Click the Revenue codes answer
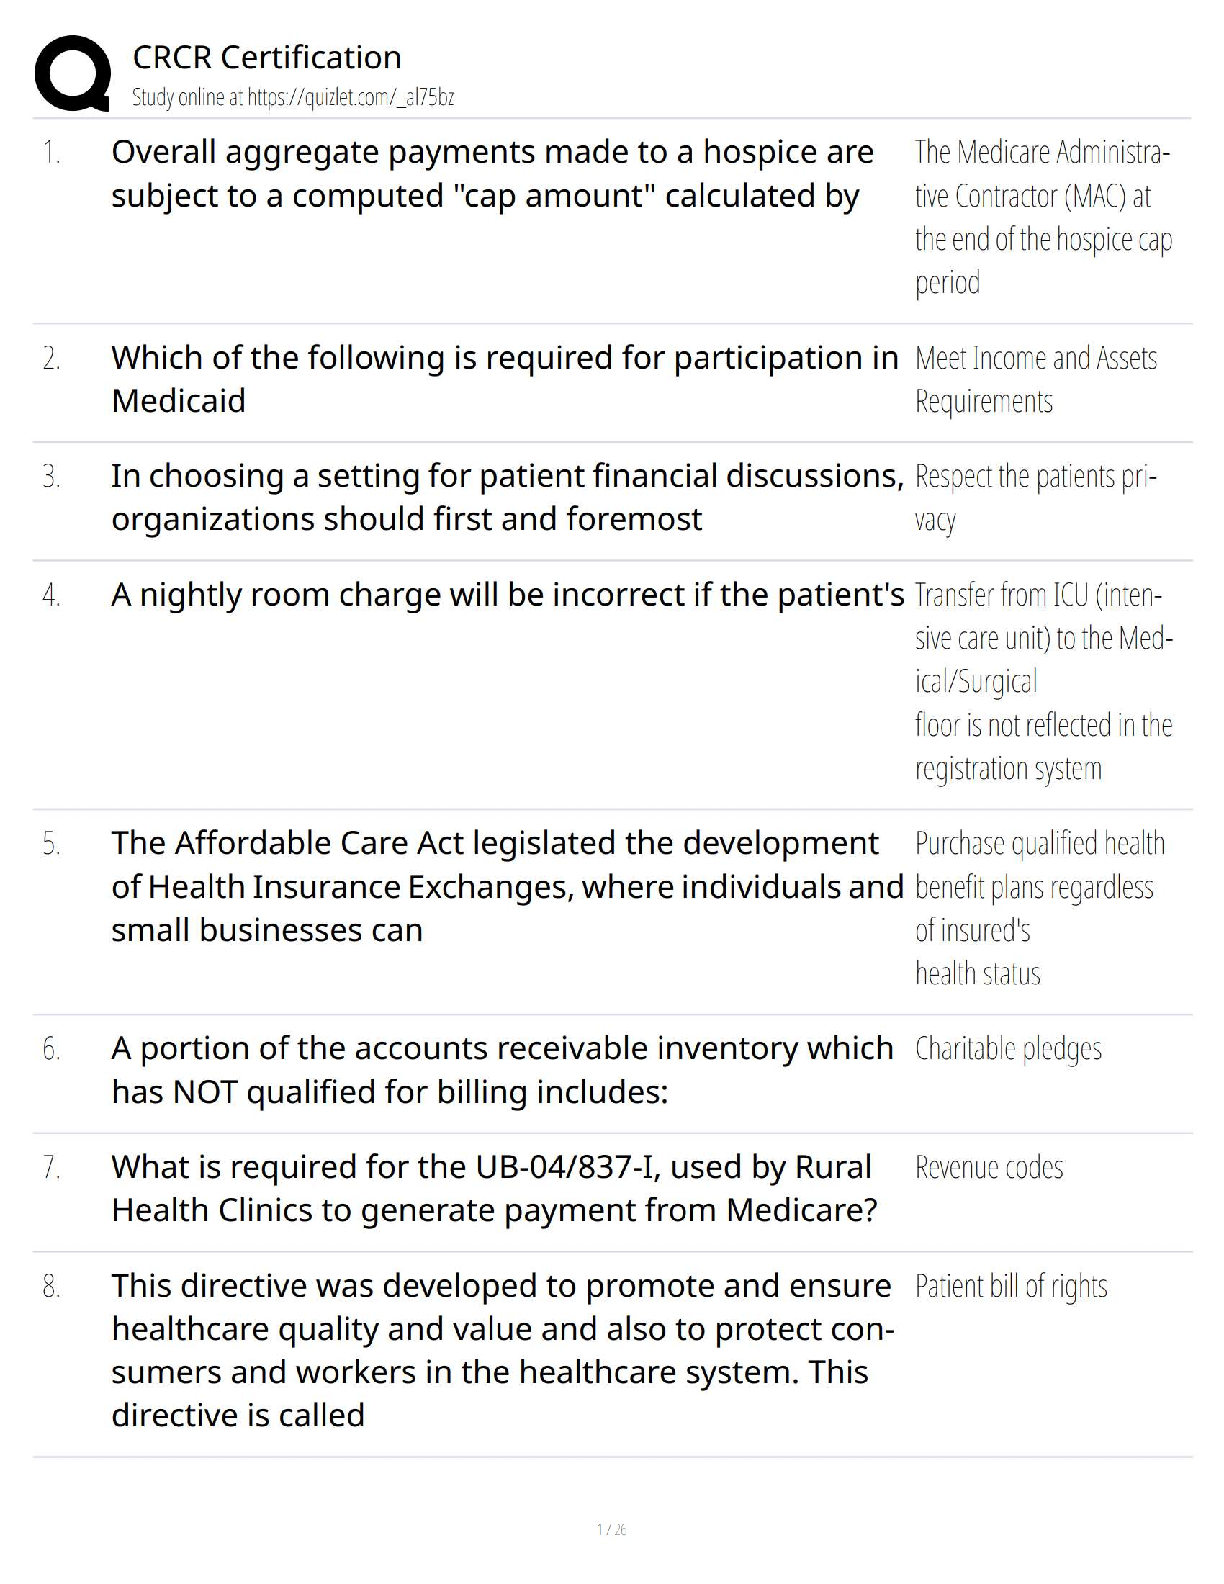The image size is (1224, 1584). pyautogui.click(x=989, y=1167)
